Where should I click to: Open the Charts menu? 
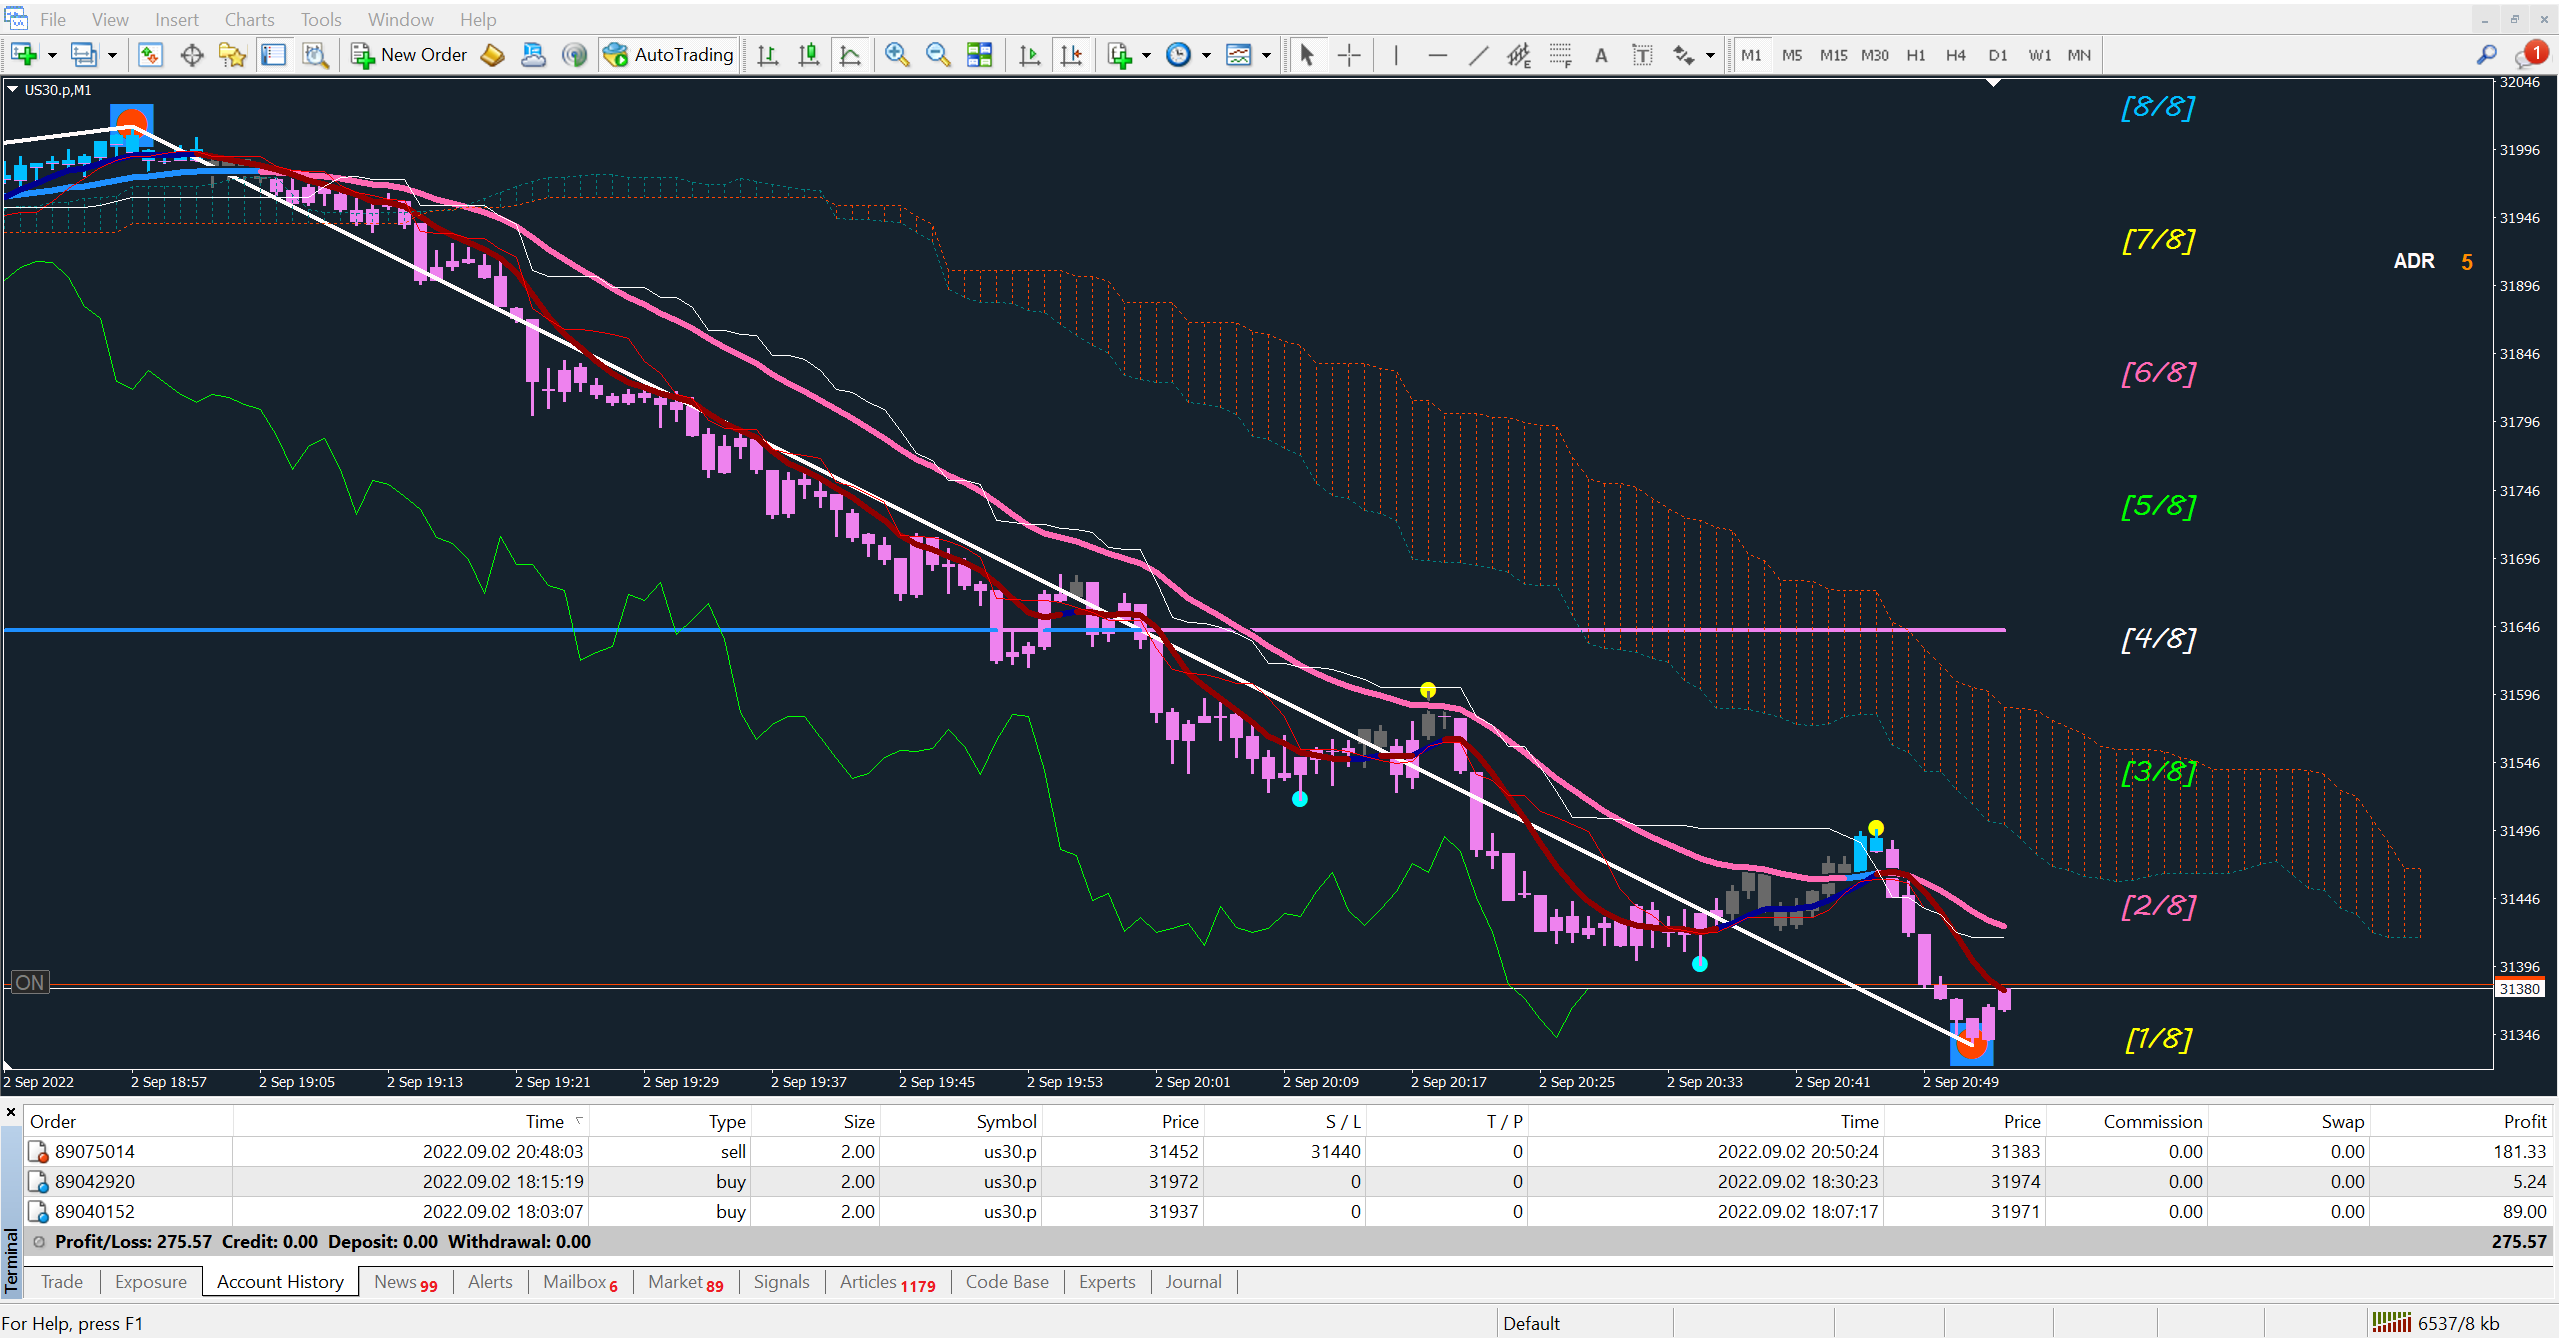[249, 19]
